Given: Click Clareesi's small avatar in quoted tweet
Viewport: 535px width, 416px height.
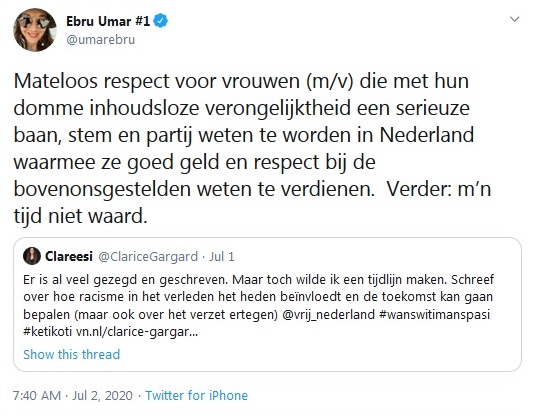Looking at the screenshot, I should (x=32, y=256).
